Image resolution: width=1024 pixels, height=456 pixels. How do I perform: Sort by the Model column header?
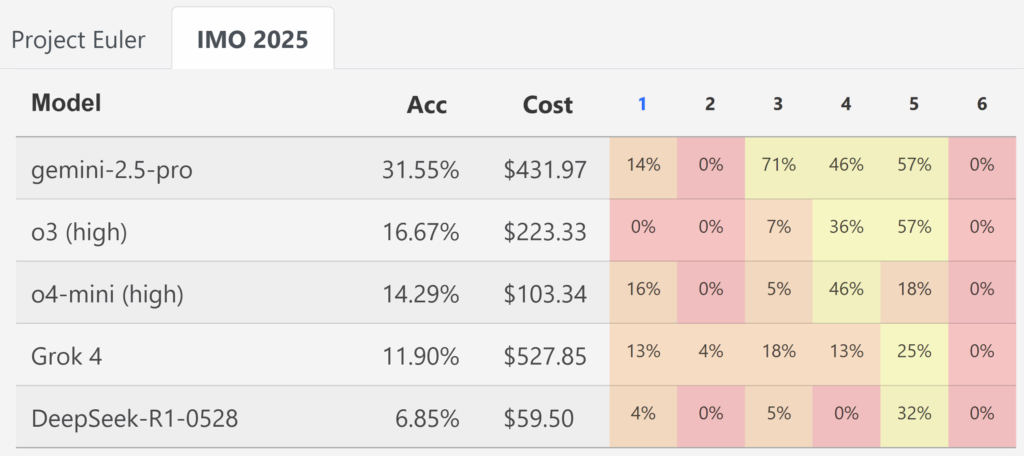67,103
